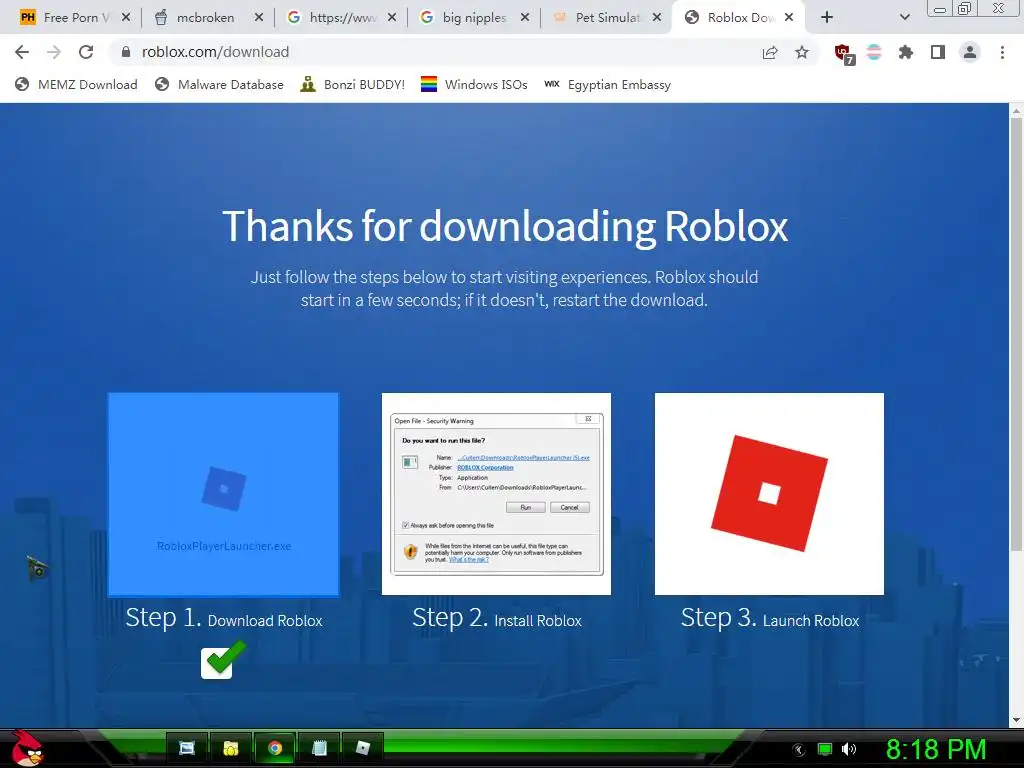Open first taskbar window icon
Screen dimensions: 1024x768
coord(187,748)
